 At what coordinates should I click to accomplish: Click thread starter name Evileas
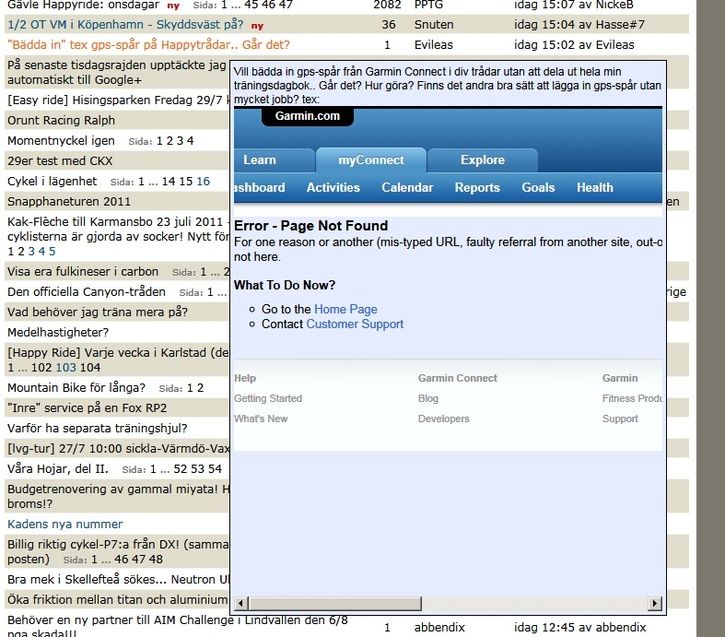tap(433, 45)
